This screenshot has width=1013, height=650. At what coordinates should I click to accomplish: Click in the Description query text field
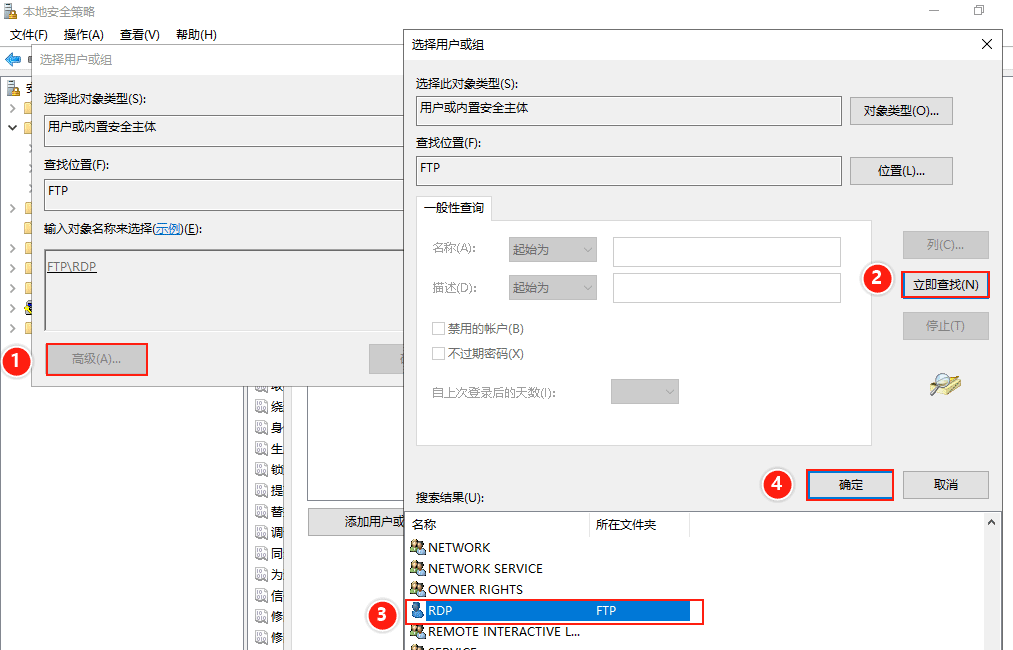(x=727, y=288)
